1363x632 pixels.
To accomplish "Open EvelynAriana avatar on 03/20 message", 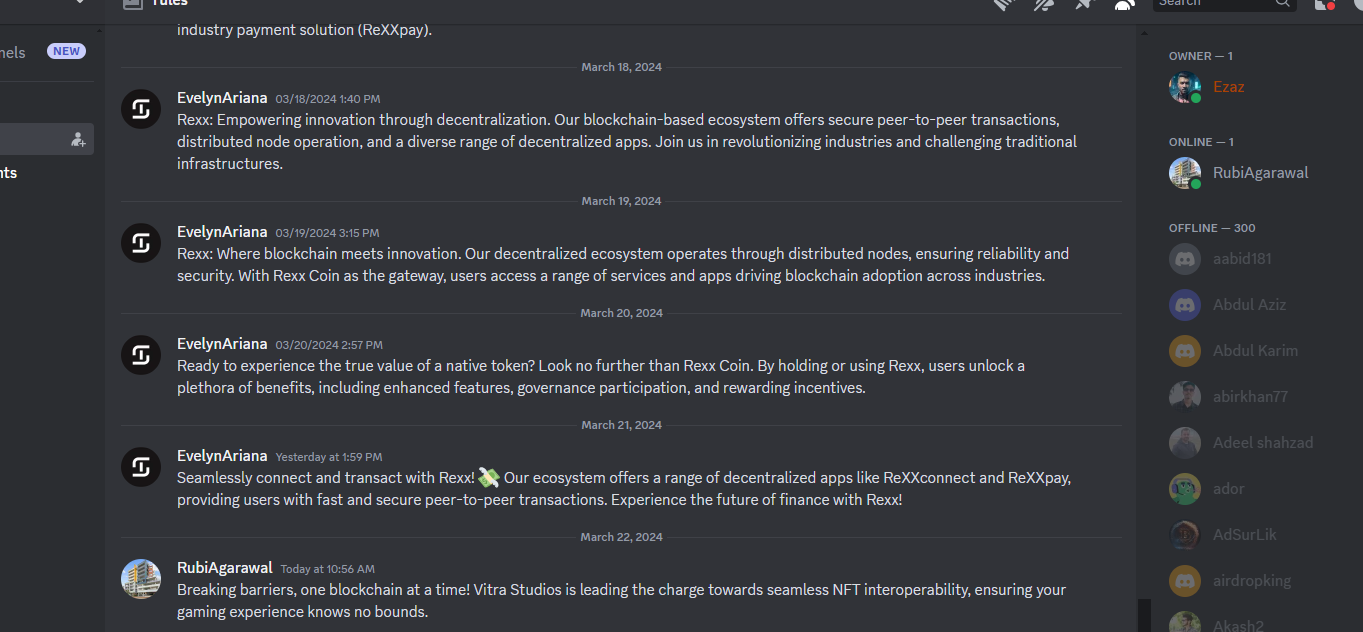I will click(x=141, y=355).
